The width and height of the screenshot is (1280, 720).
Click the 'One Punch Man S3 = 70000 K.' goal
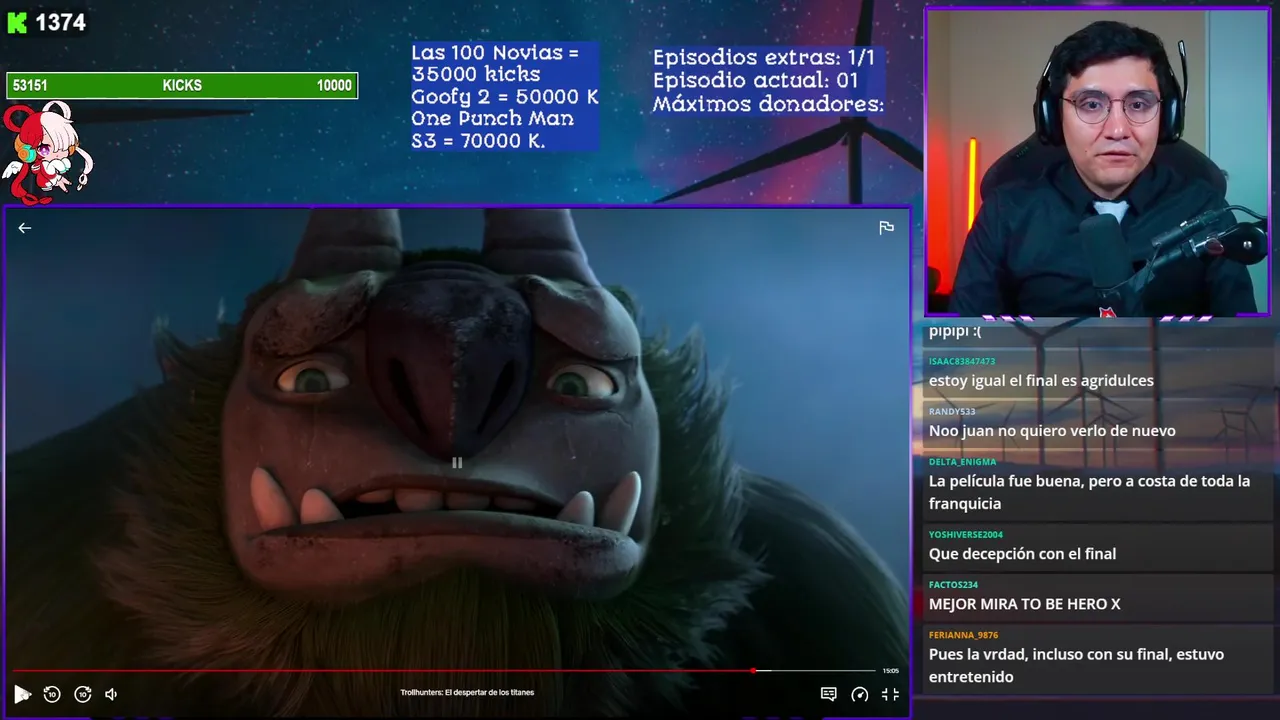492,130
